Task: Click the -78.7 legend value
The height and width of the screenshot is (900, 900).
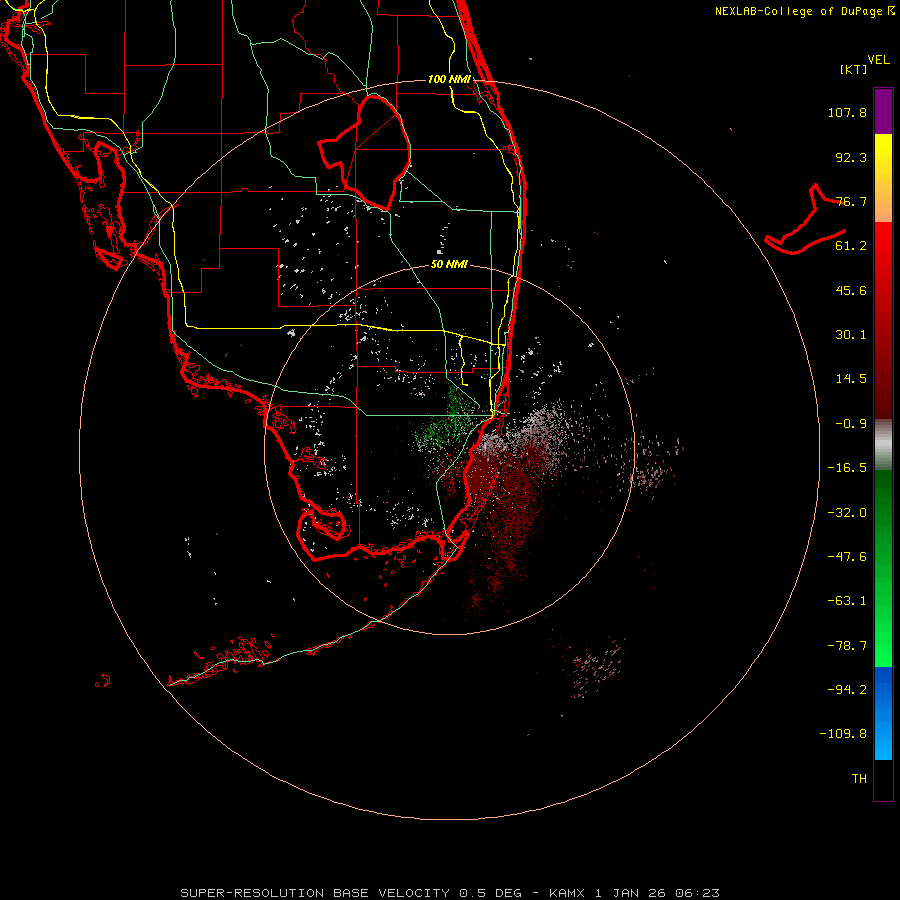Action: (x=847, y=646)
